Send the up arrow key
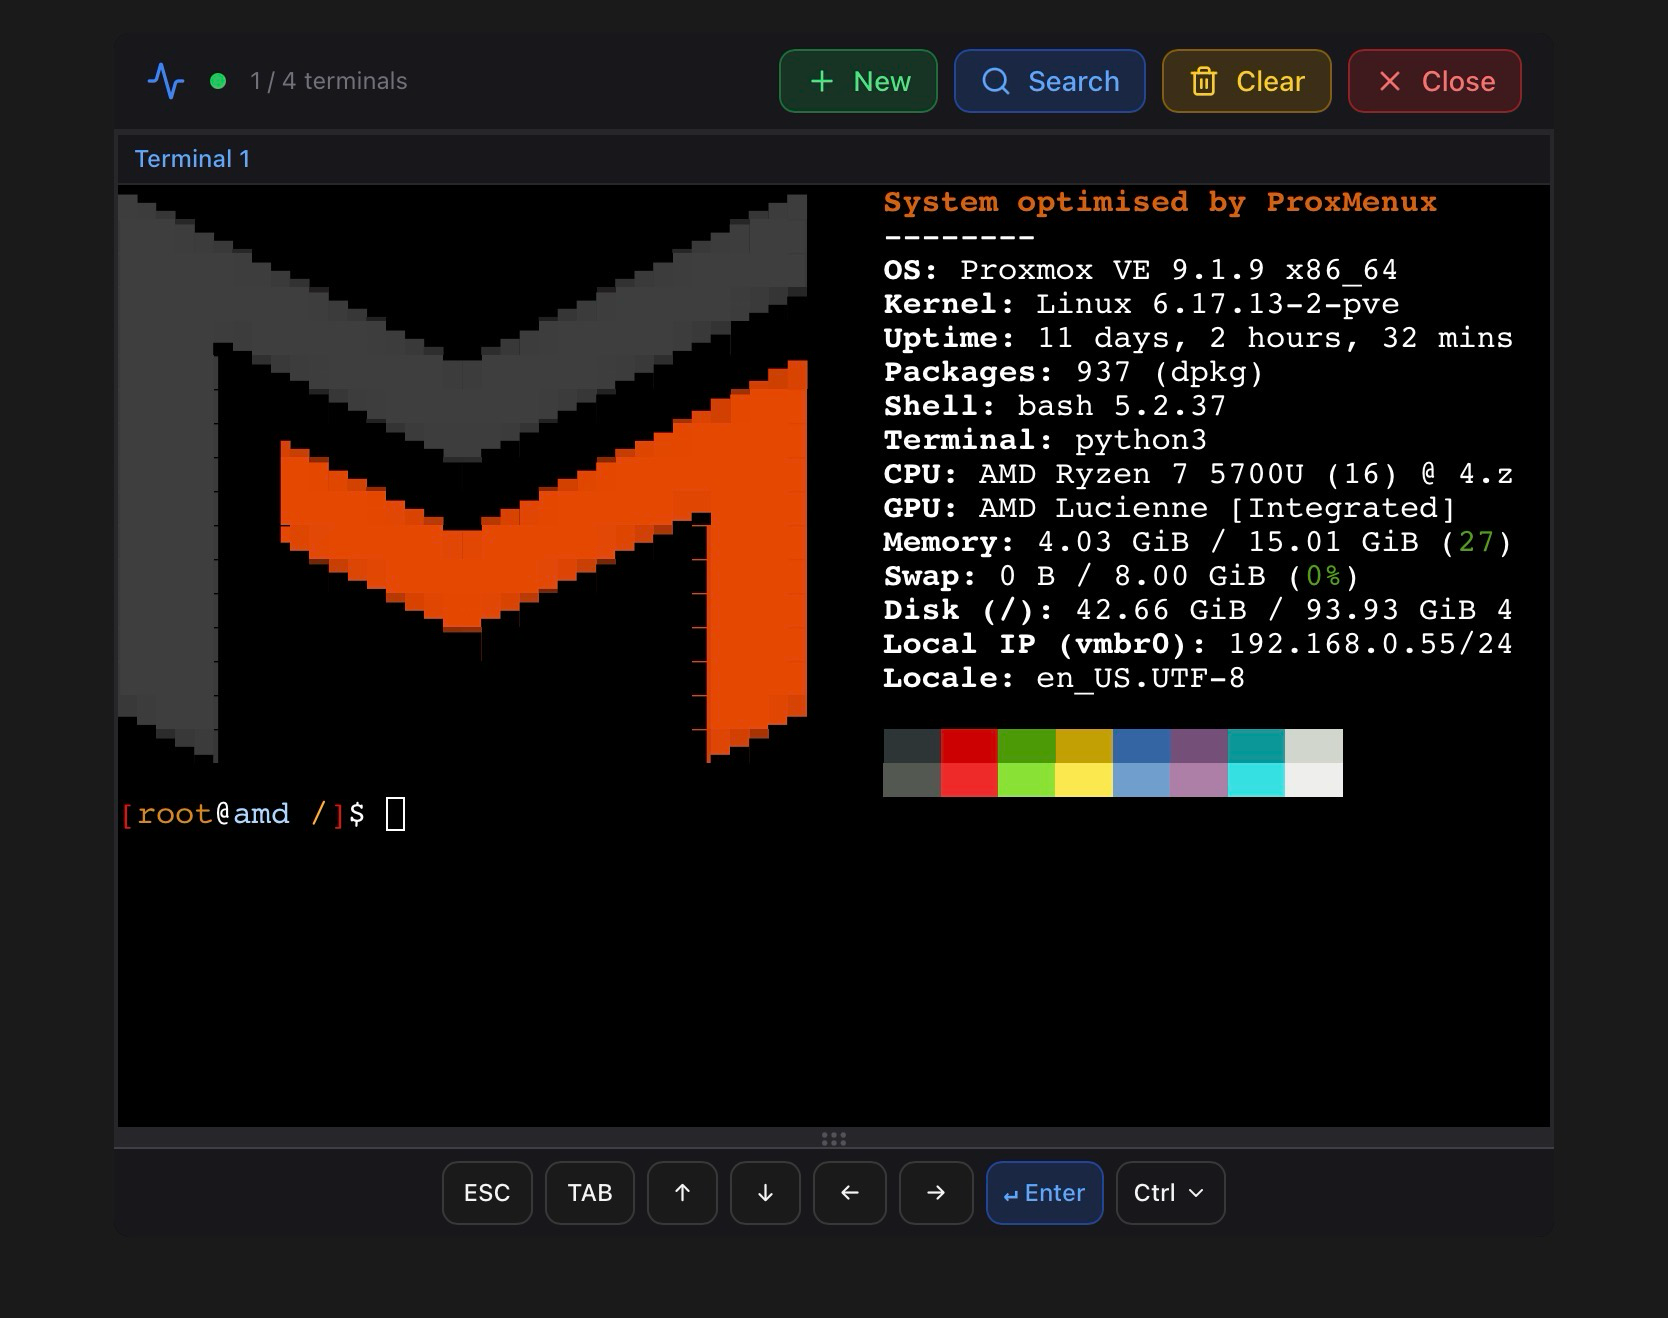1668x1318 pixels. (682, 1193)
